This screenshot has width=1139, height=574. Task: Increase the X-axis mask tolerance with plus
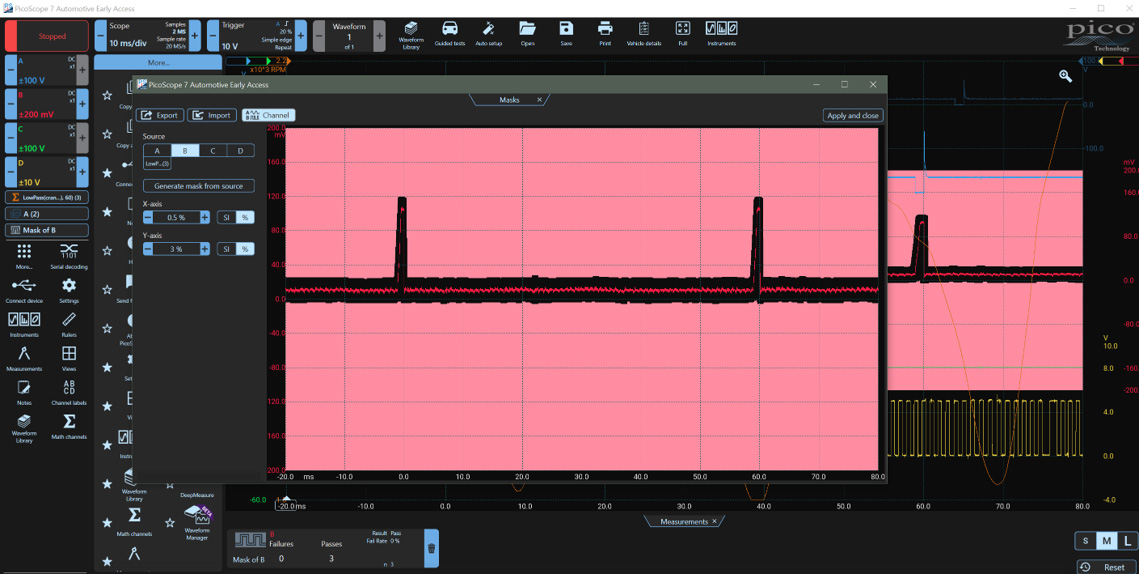pos(205,217)
